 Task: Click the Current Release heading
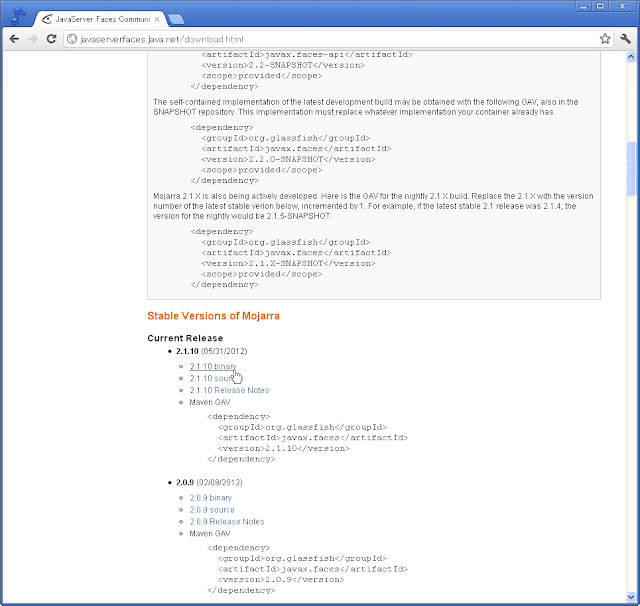pos(185,338)
